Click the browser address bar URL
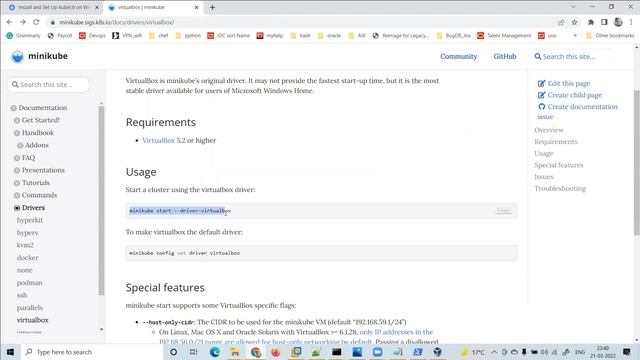Screen dimensions: 640x360 click(117, 22)
